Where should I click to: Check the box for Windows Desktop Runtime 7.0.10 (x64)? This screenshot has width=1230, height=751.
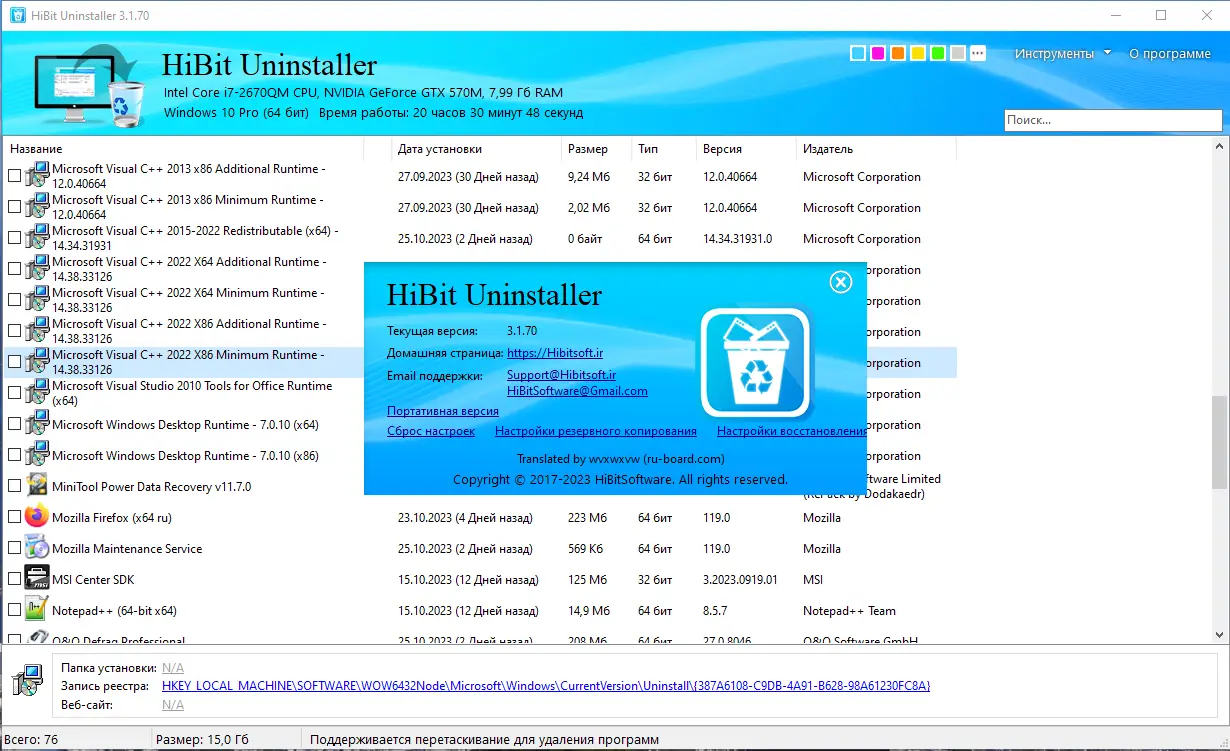(14, 424)
